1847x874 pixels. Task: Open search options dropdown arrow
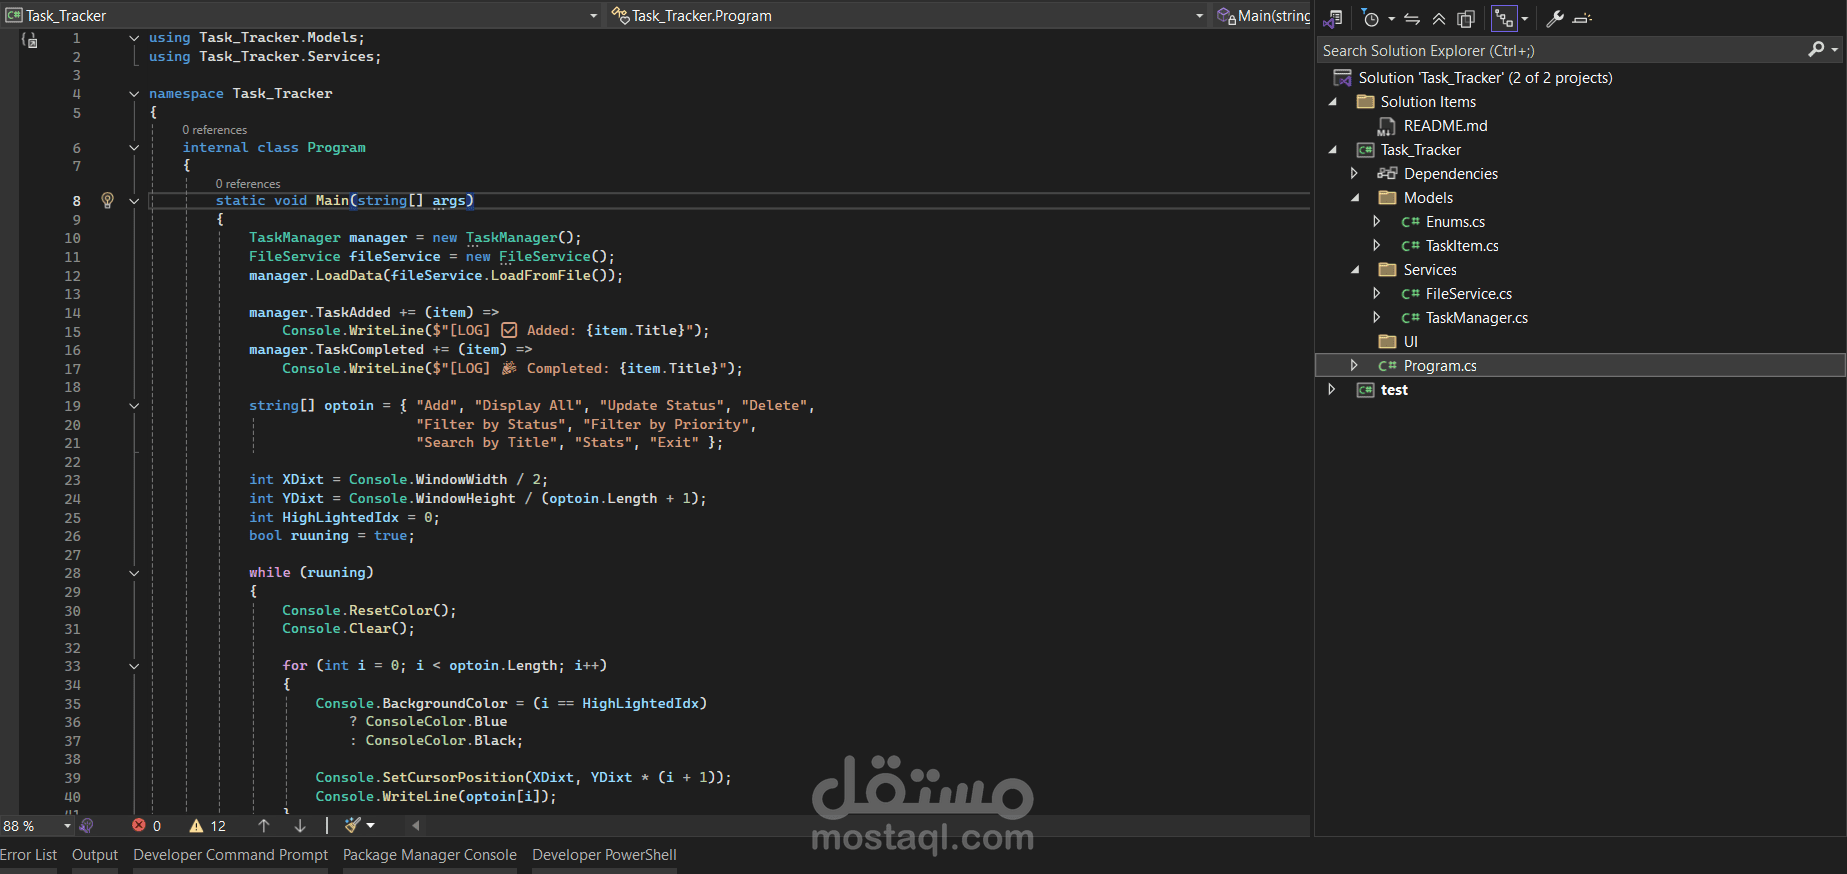pos(1835,50)
